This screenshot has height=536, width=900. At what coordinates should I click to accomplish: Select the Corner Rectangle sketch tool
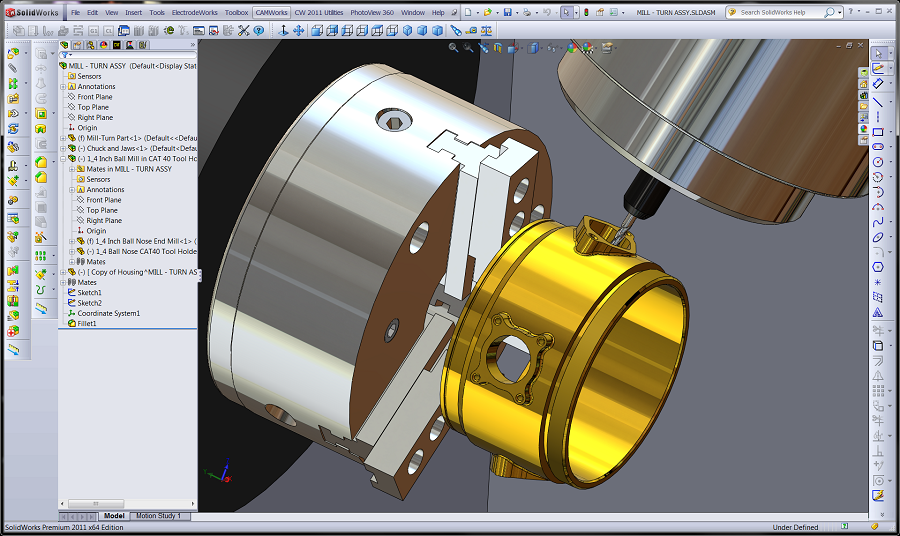878,131
